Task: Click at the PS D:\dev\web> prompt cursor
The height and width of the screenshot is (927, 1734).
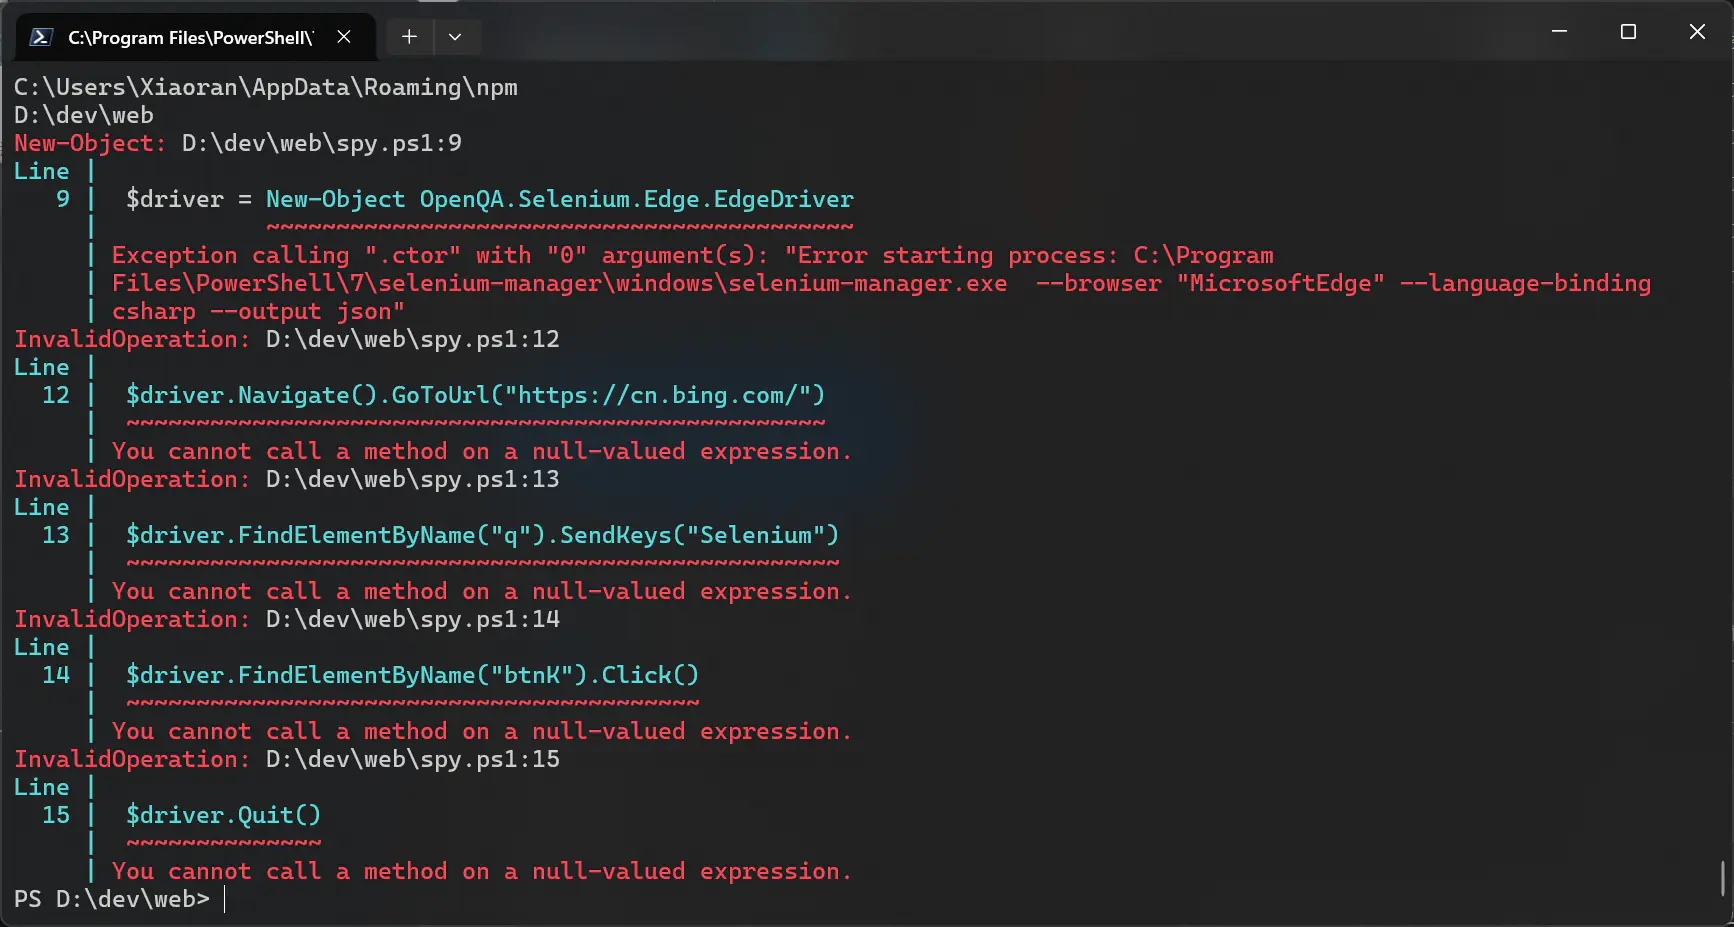Action: [x=225, y=899]
